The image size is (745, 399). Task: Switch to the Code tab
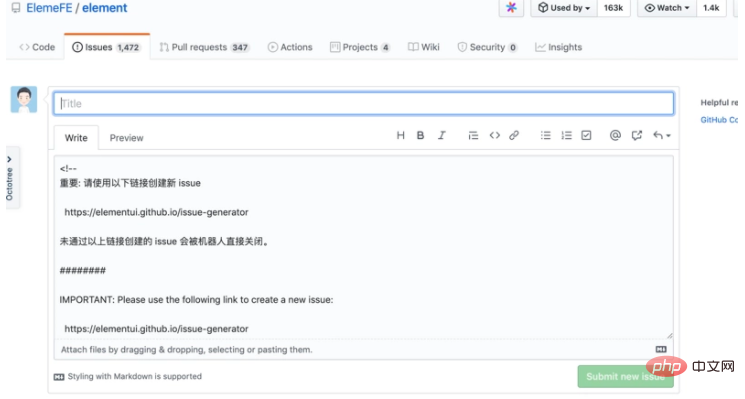pyautogui.click(x=37, y=47)
